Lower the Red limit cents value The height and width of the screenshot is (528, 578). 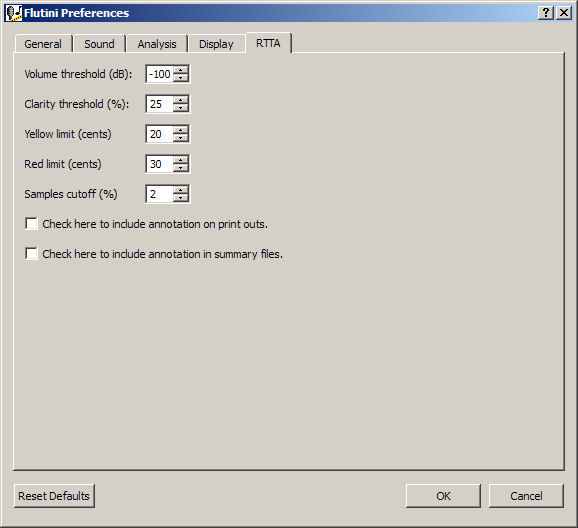pyautogui.click(x=181, y=168)
